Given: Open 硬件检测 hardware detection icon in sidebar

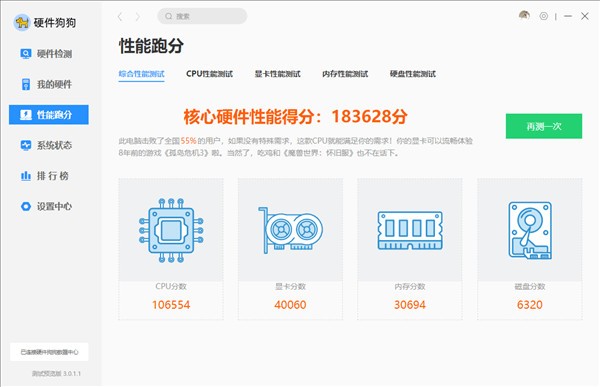Looking at the screenshot, I should pos(26,54).
